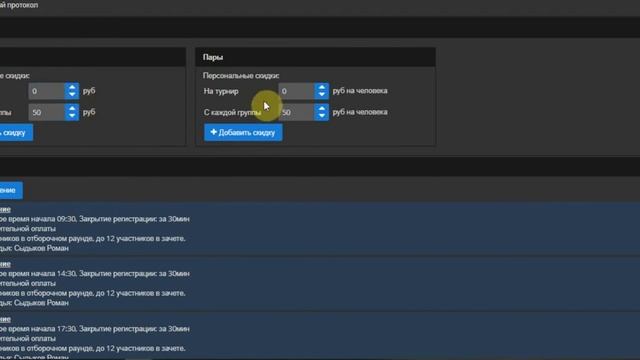Adjust stepper of left panel 50 руб field

pyautogui.click(x=72, y=112)
